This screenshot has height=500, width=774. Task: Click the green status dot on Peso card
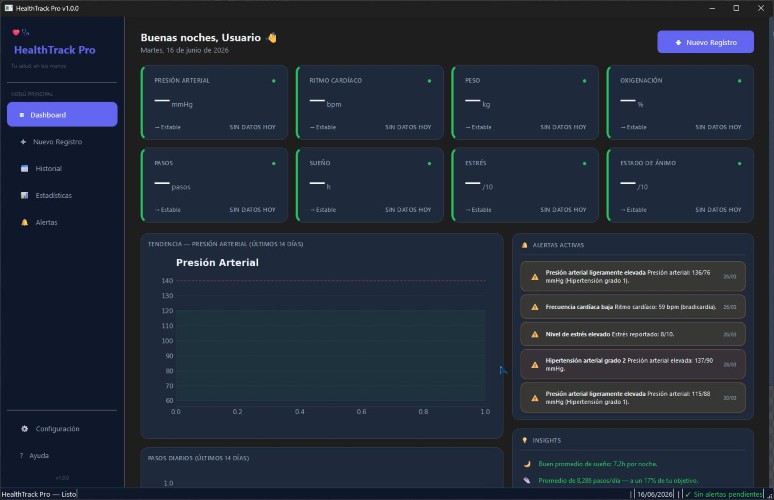pyautogui.click(x=584, y=81)
